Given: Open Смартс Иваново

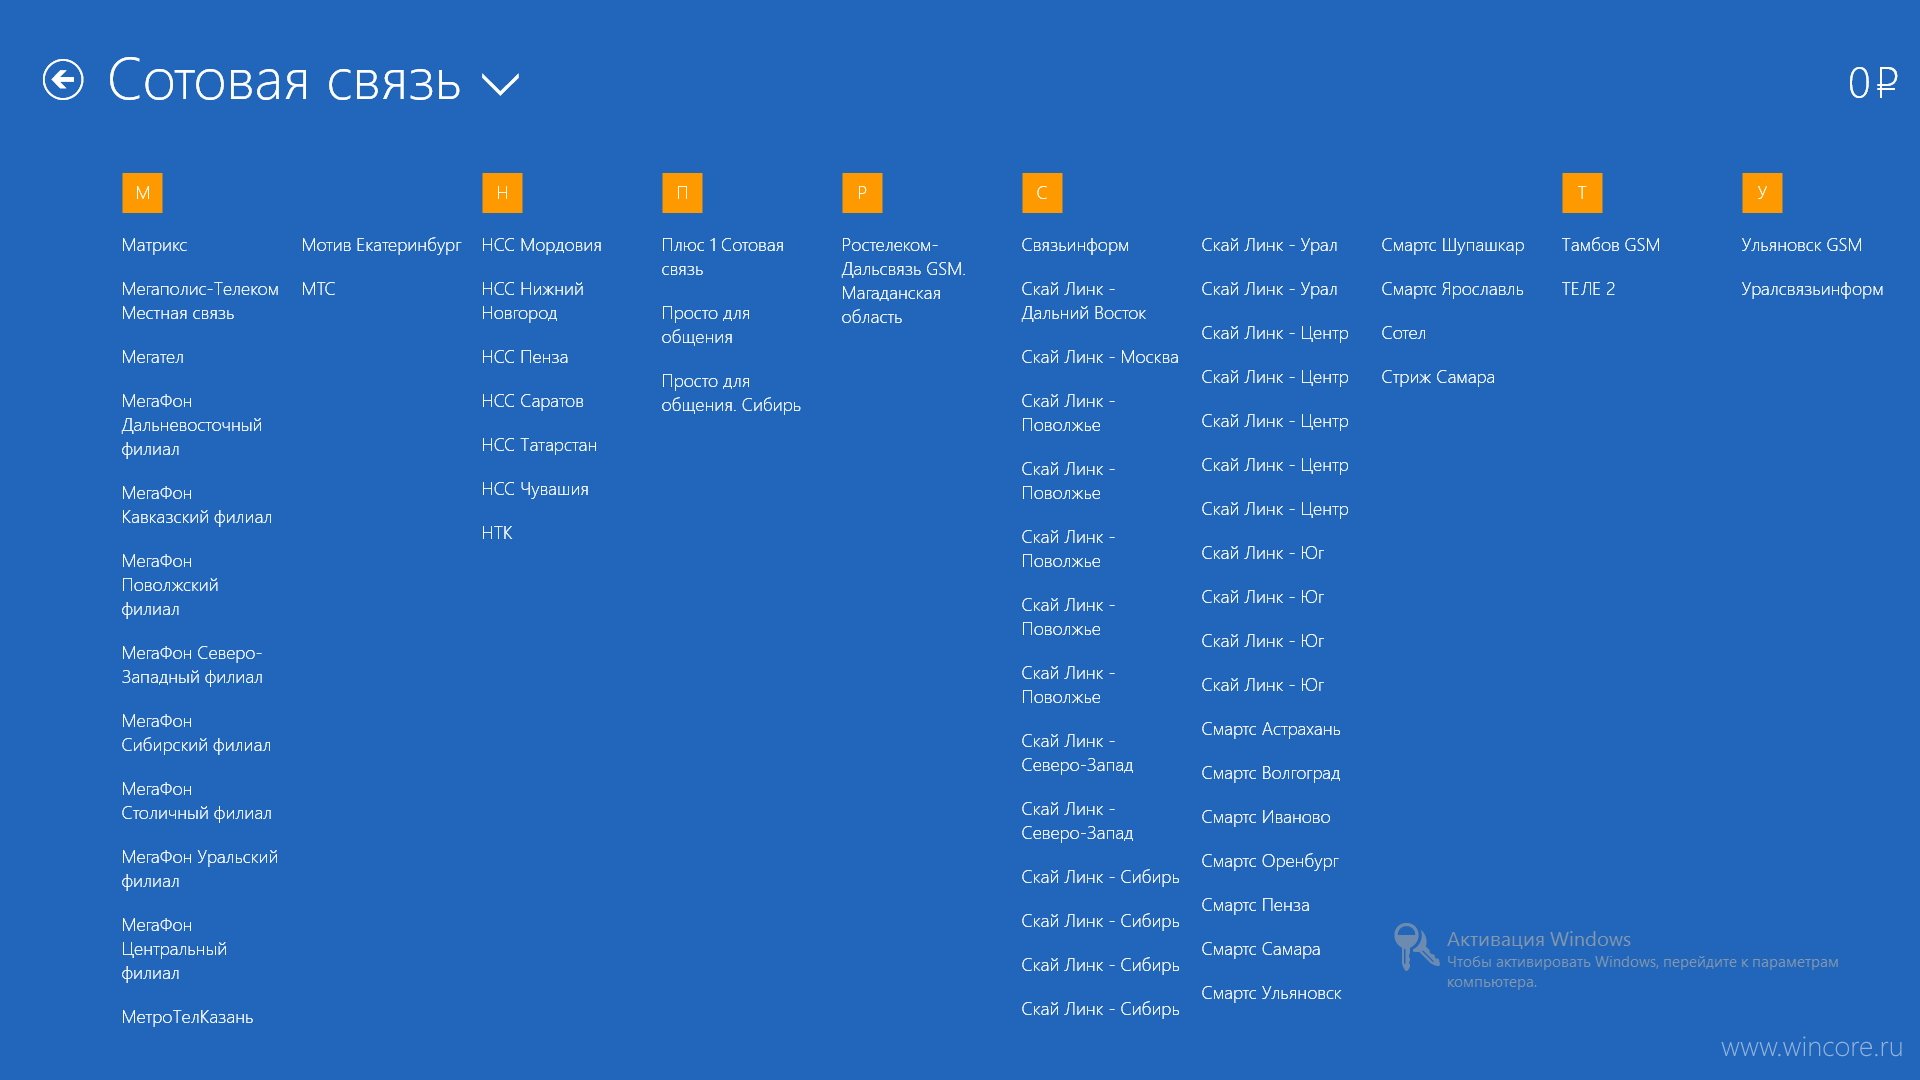Looking at the screenshot, I should pyautogui.click(x=1265, y=817).
